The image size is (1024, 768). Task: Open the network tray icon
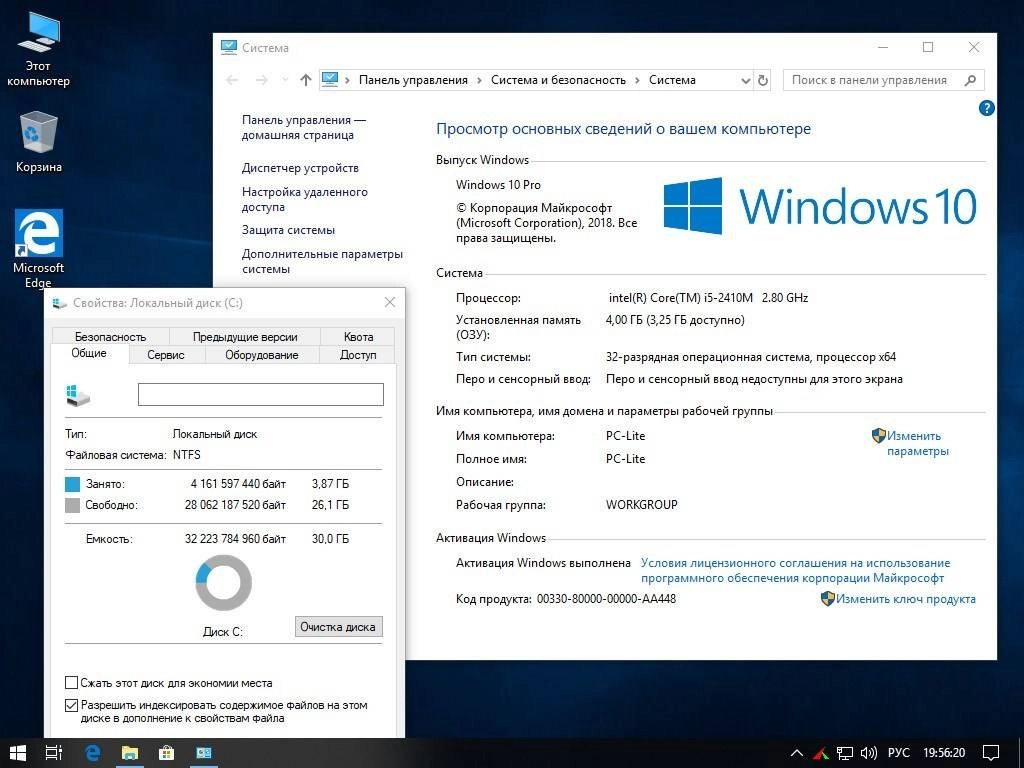[845, 753]
